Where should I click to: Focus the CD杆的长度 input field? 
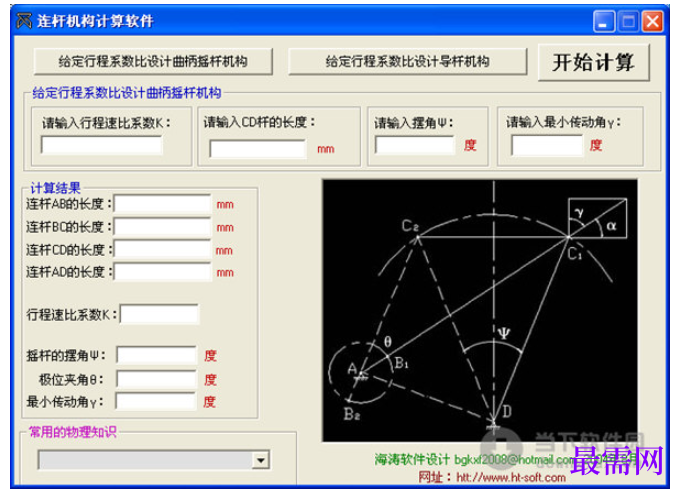tap(257, 148)
